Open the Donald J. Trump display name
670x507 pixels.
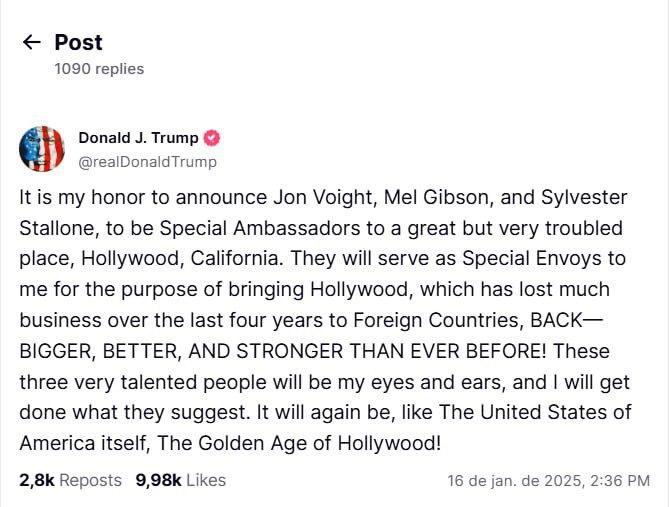point(138,138)
